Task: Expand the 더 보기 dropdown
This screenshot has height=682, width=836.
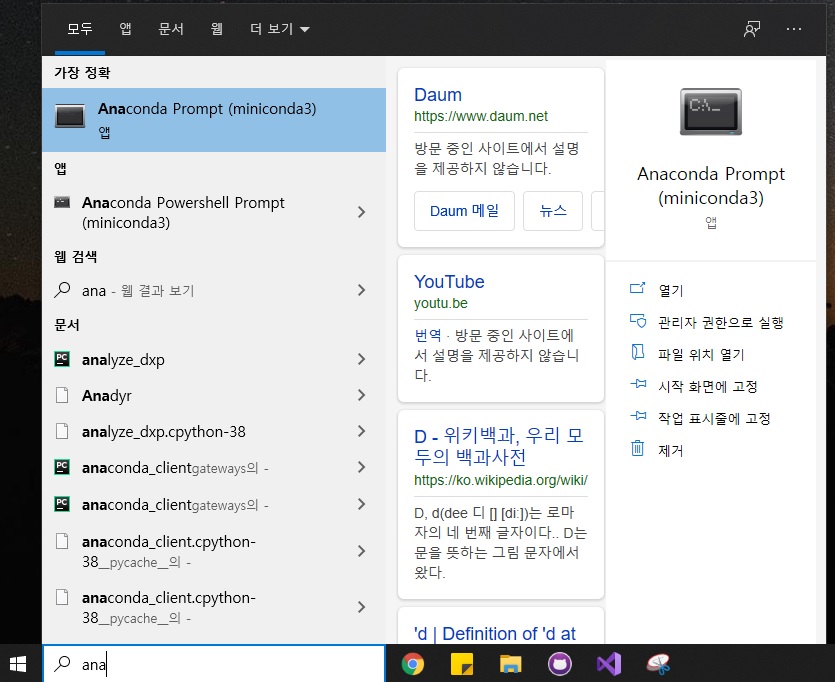Action: (x=280, y=29)
